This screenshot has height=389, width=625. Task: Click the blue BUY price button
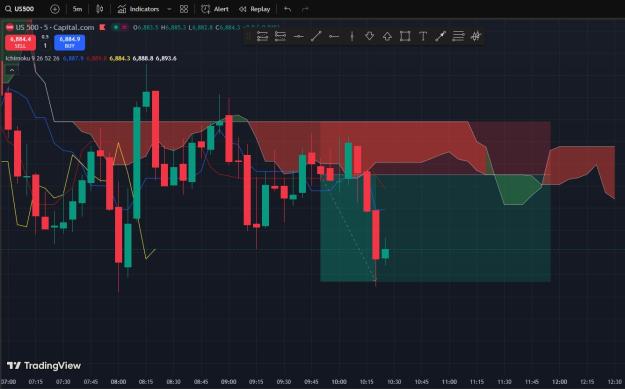click(x=69, y=42)
